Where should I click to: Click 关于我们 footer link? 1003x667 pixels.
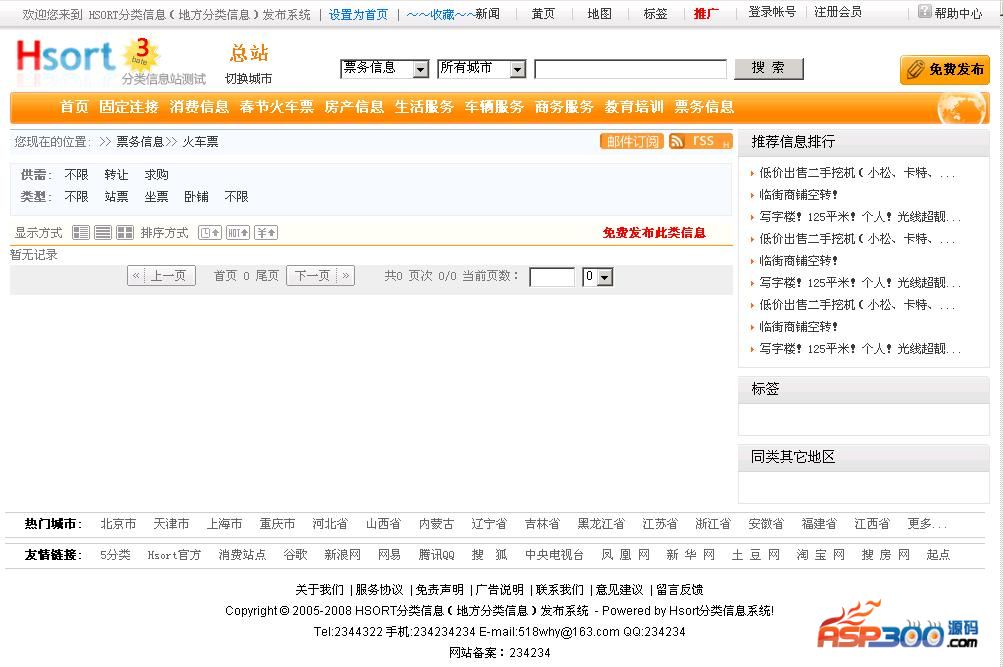[x=319, y=590]
